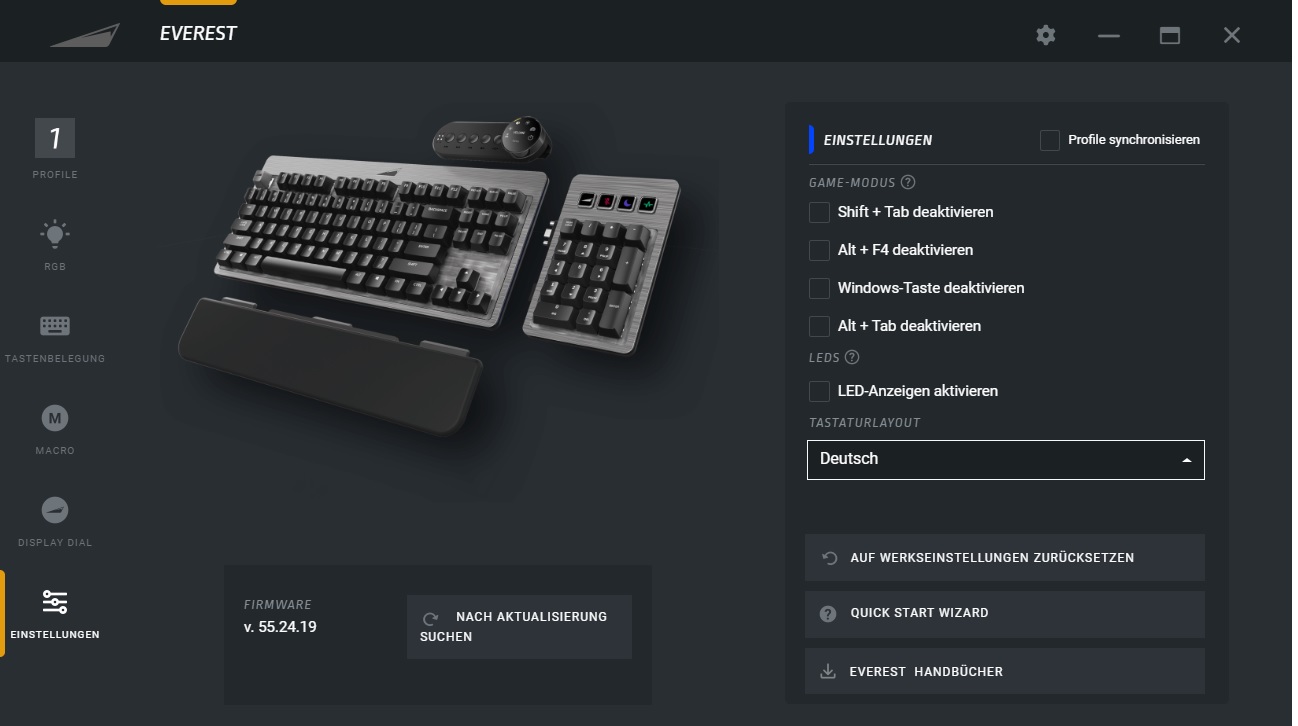Select Einstellungen tab in sidebar
The image size is (1298, 726).
pos(55,613)
